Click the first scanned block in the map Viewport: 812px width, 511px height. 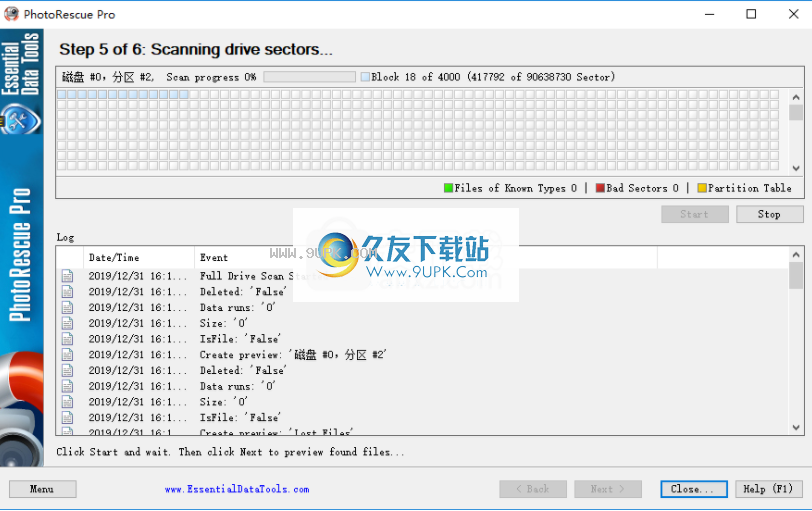point(62,94)
